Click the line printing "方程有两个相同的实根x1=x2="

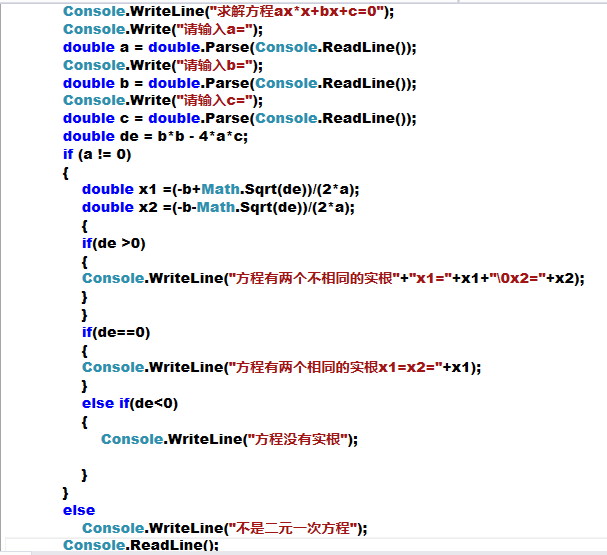pos(281,367)
